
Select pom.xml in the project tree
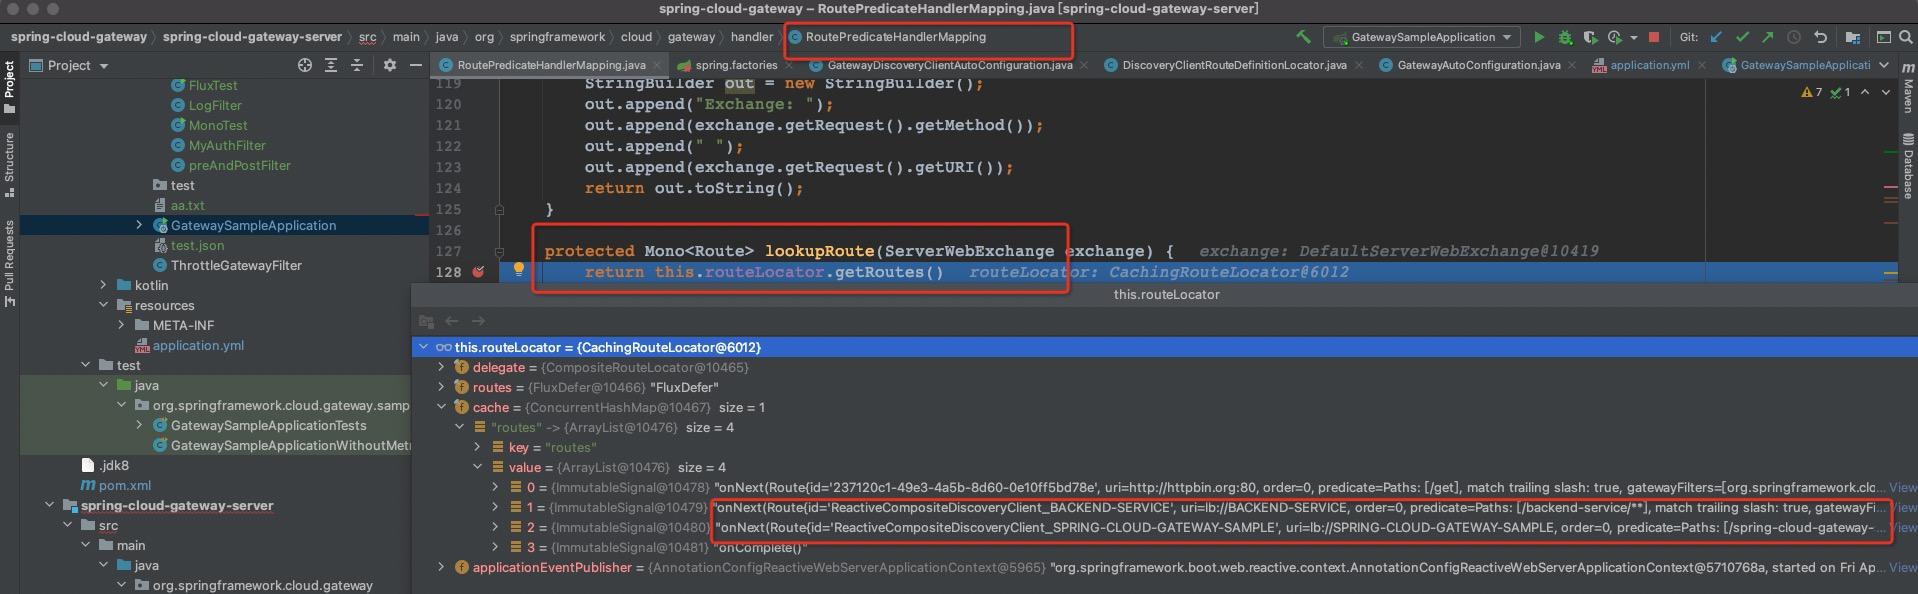point(124,485)
